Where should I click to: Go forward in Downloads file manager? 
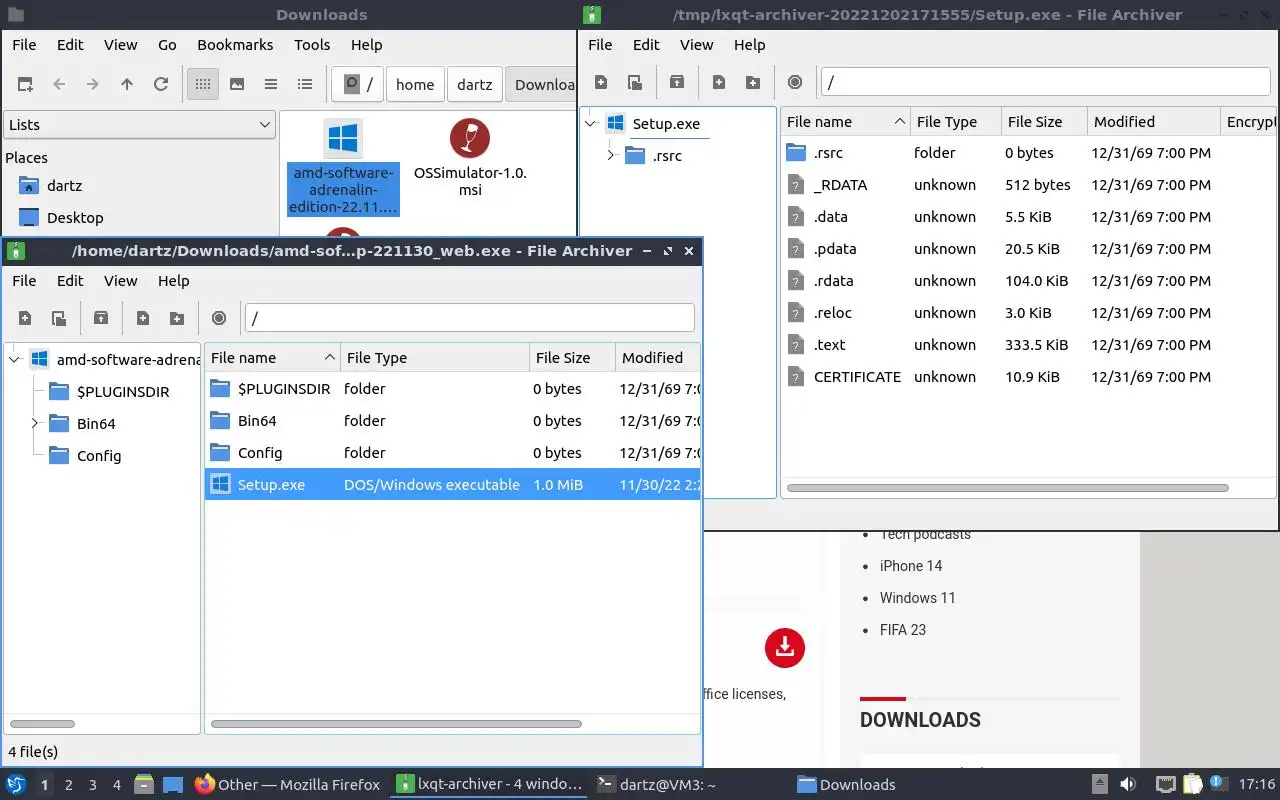pyautogui.click(x=93, y=84)
